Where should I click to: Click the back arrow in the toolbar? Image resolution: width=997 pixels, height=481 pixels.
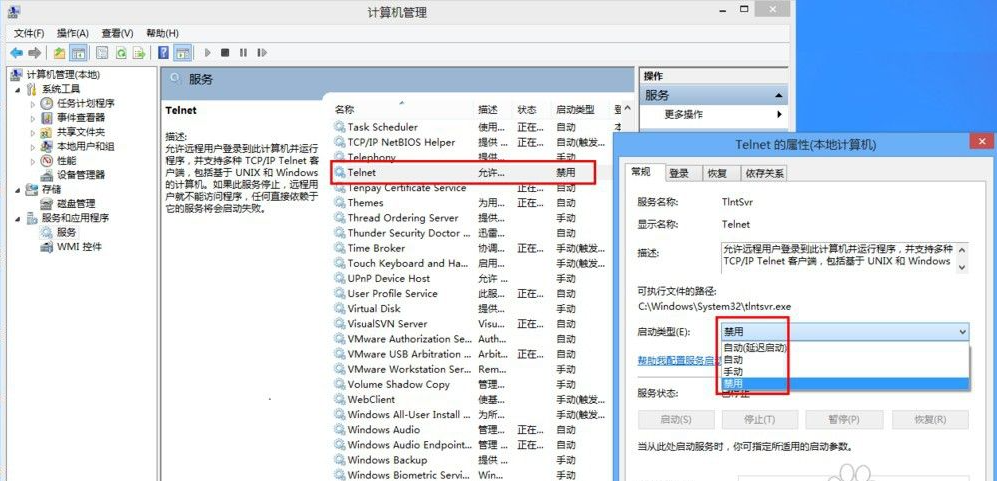pos(16,52)
